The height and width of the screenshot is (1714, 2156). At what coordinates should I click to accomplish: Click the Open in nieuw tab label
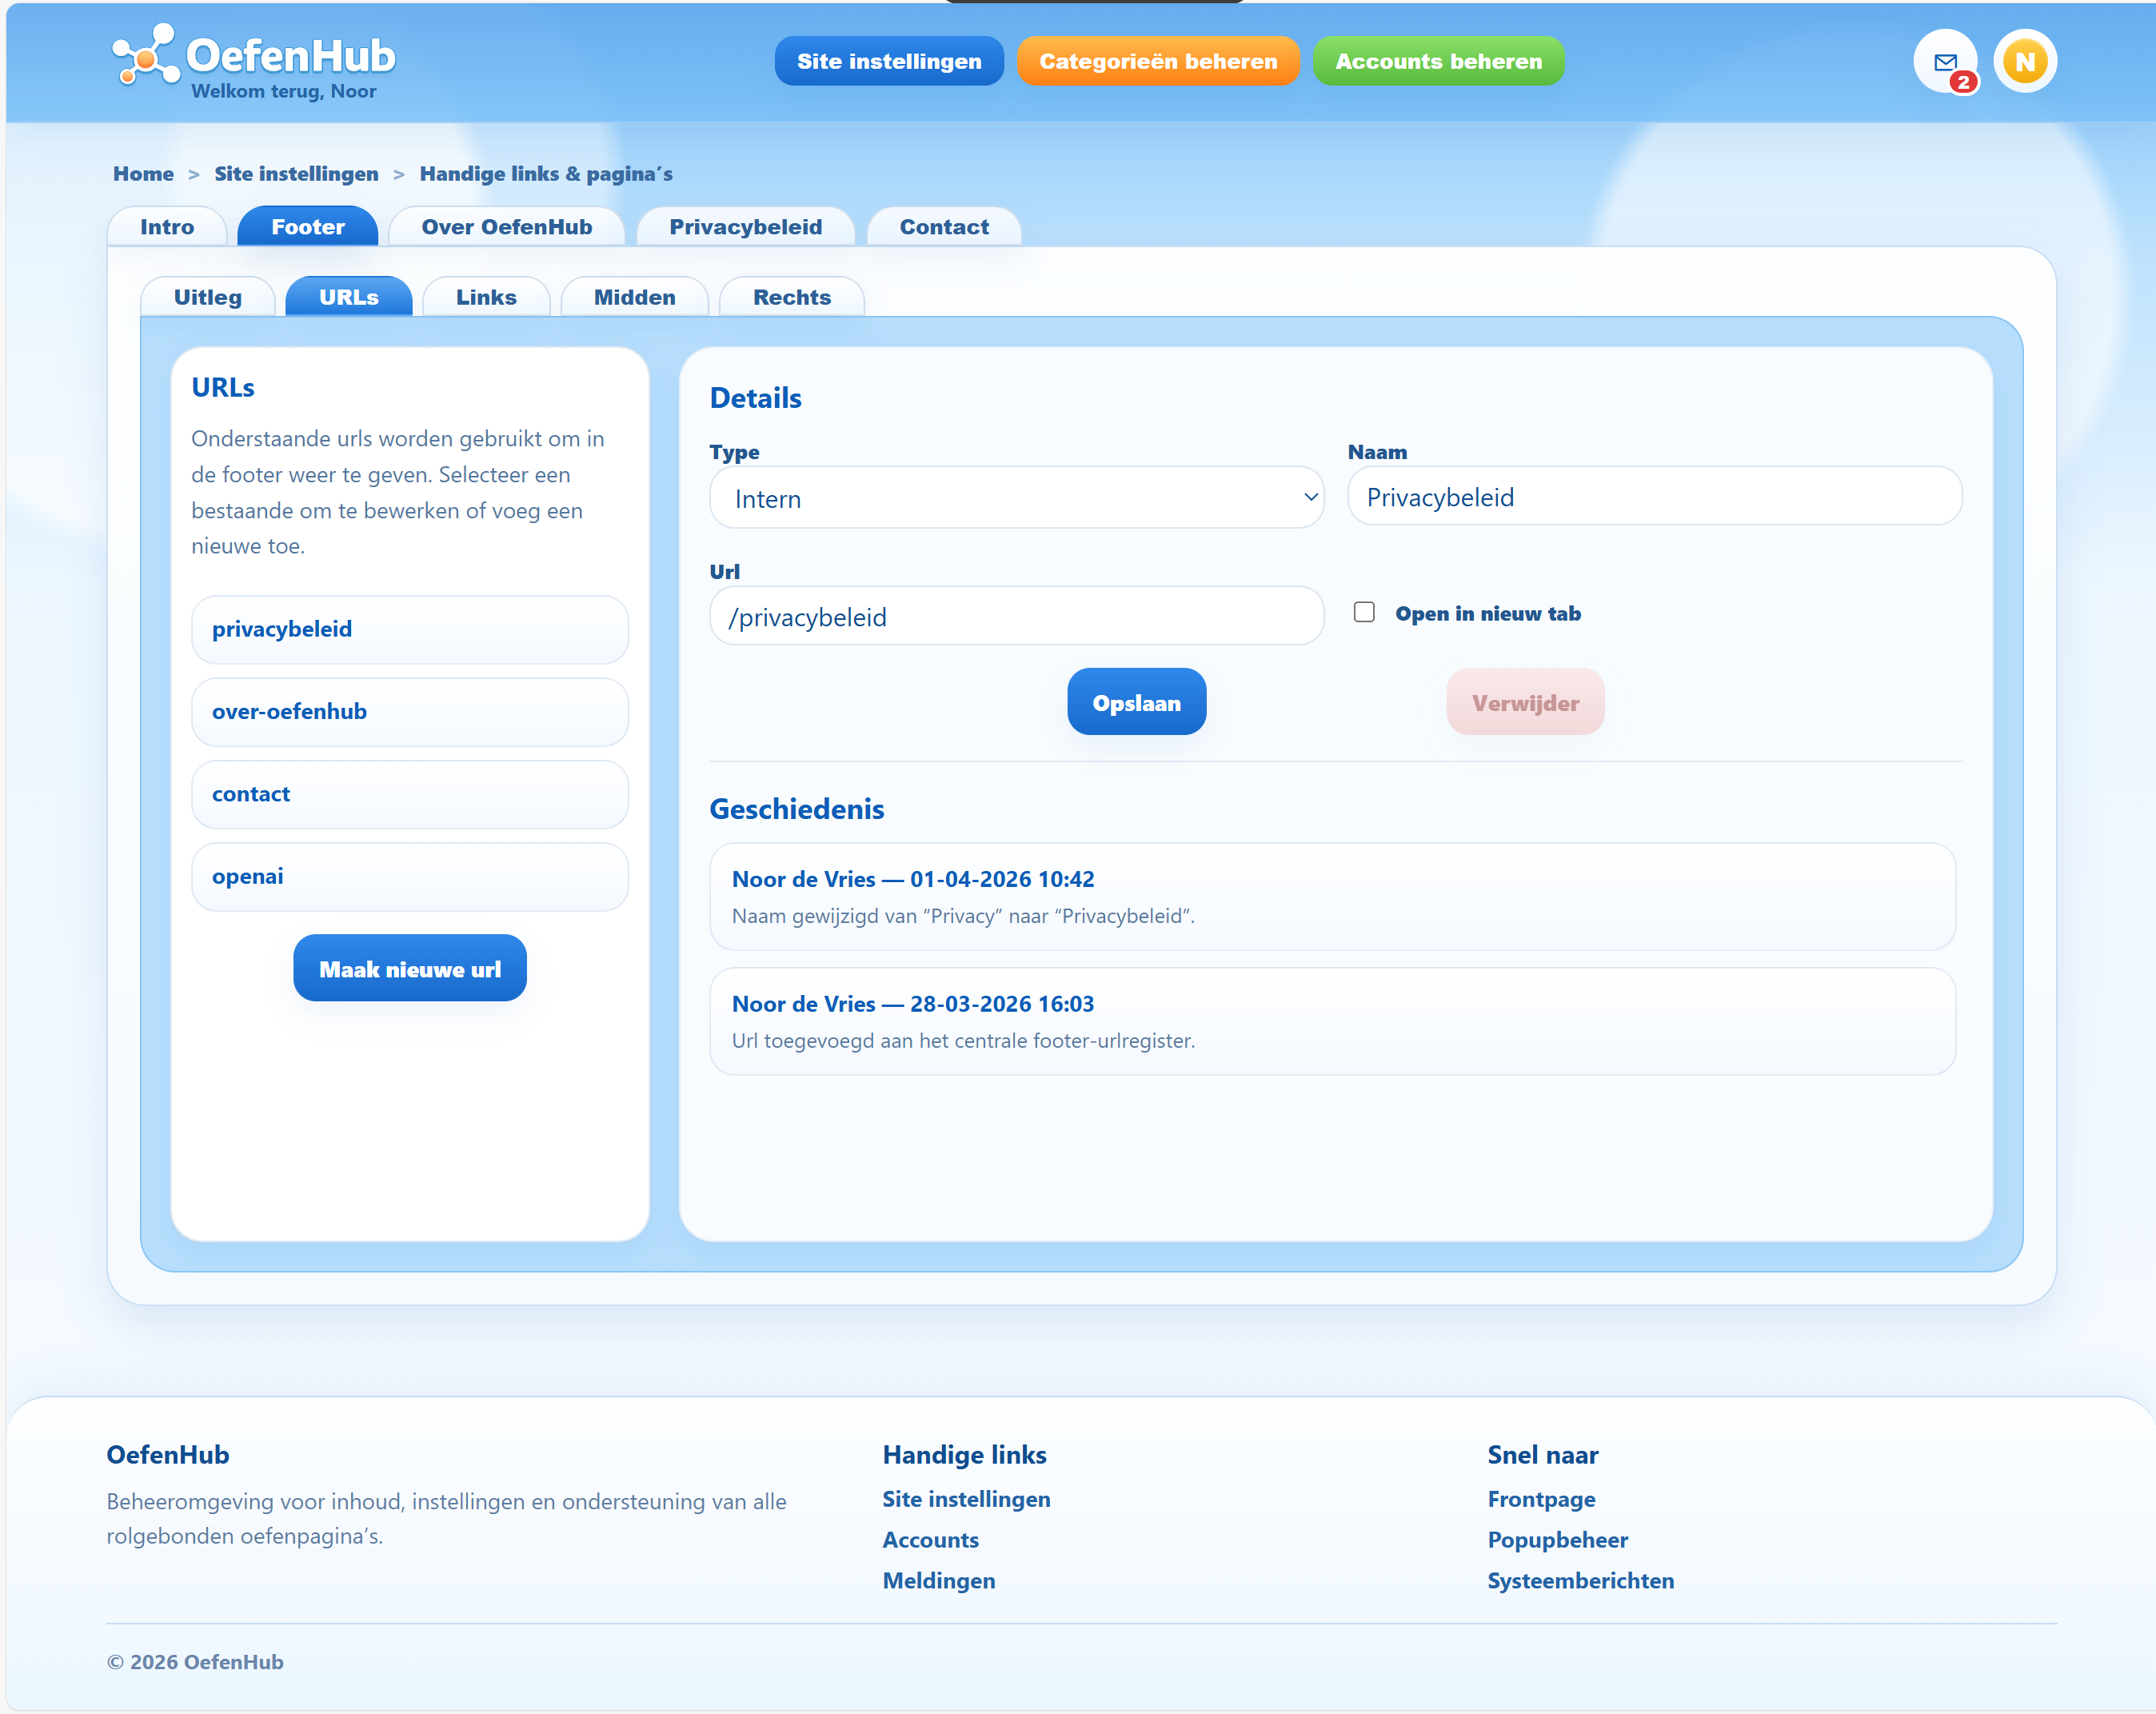coord(1488,614)
